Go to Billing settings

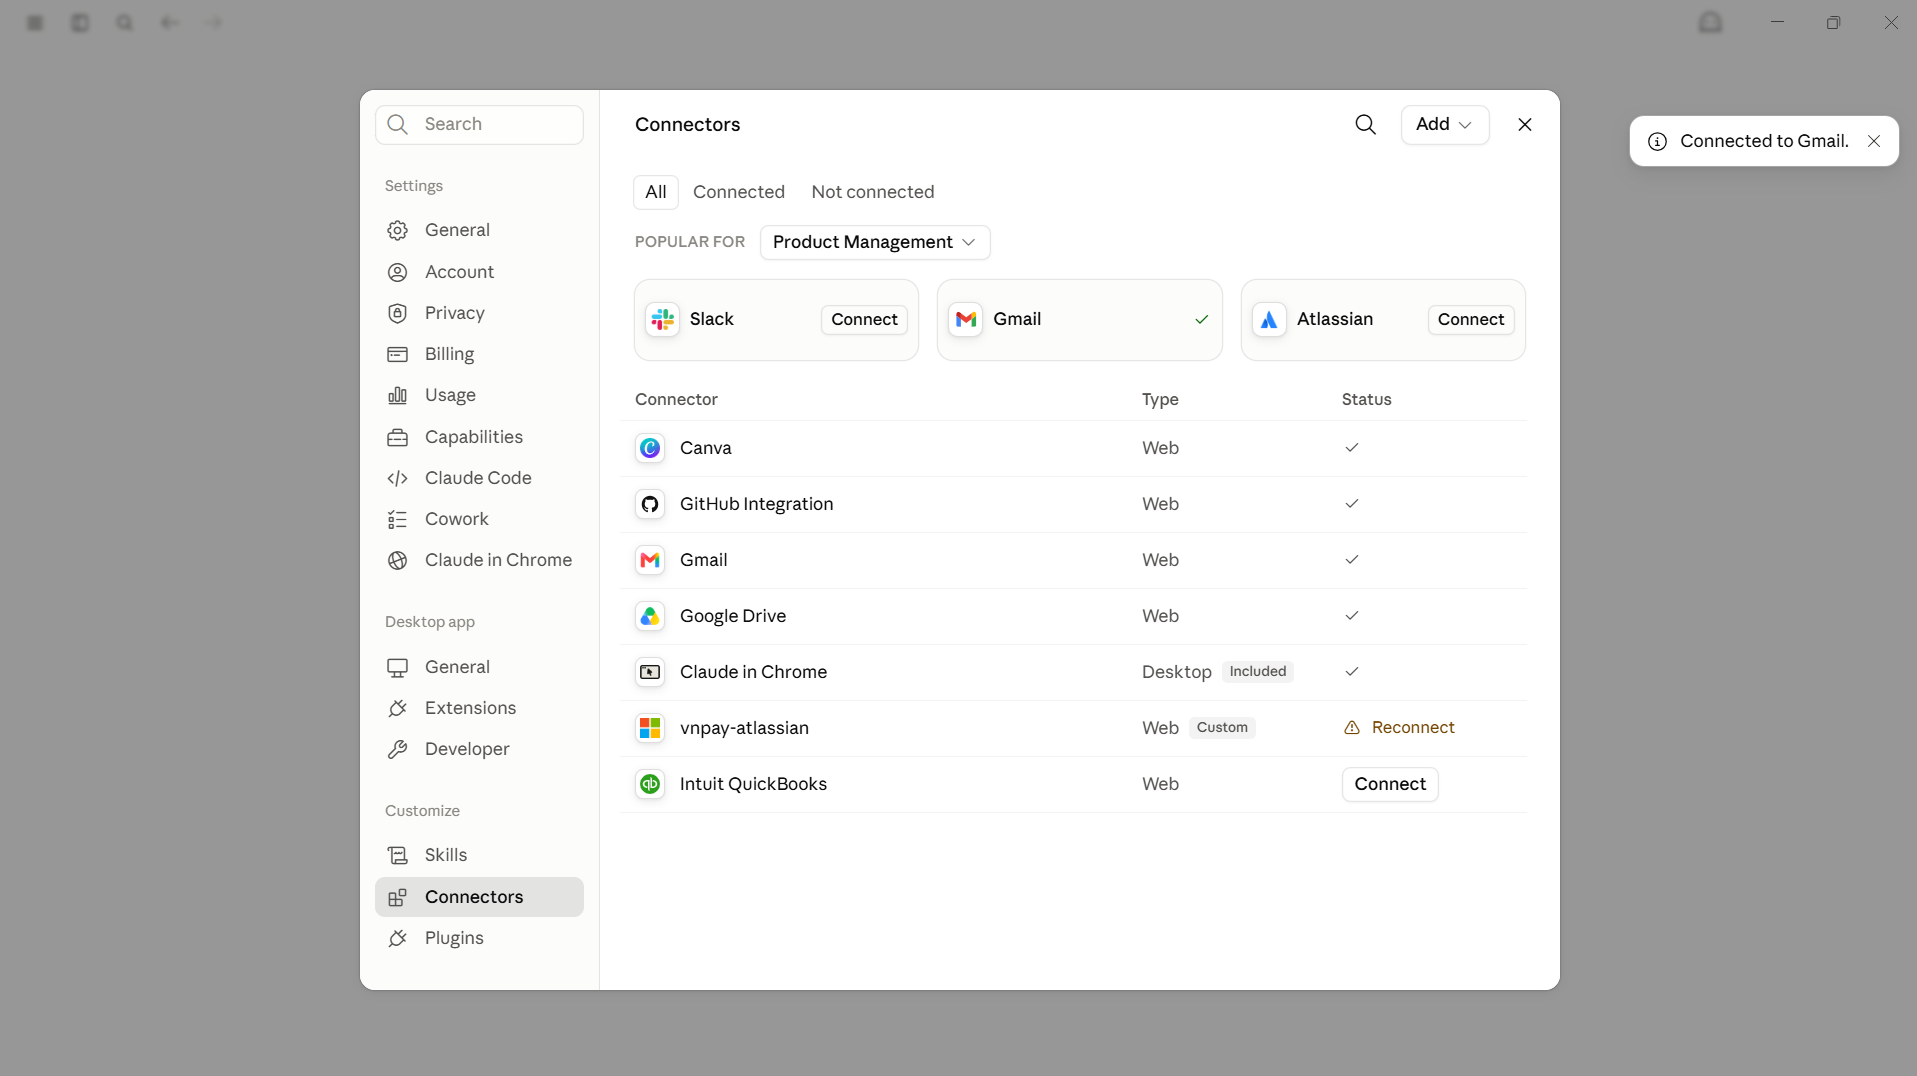[x=479, y=354]
